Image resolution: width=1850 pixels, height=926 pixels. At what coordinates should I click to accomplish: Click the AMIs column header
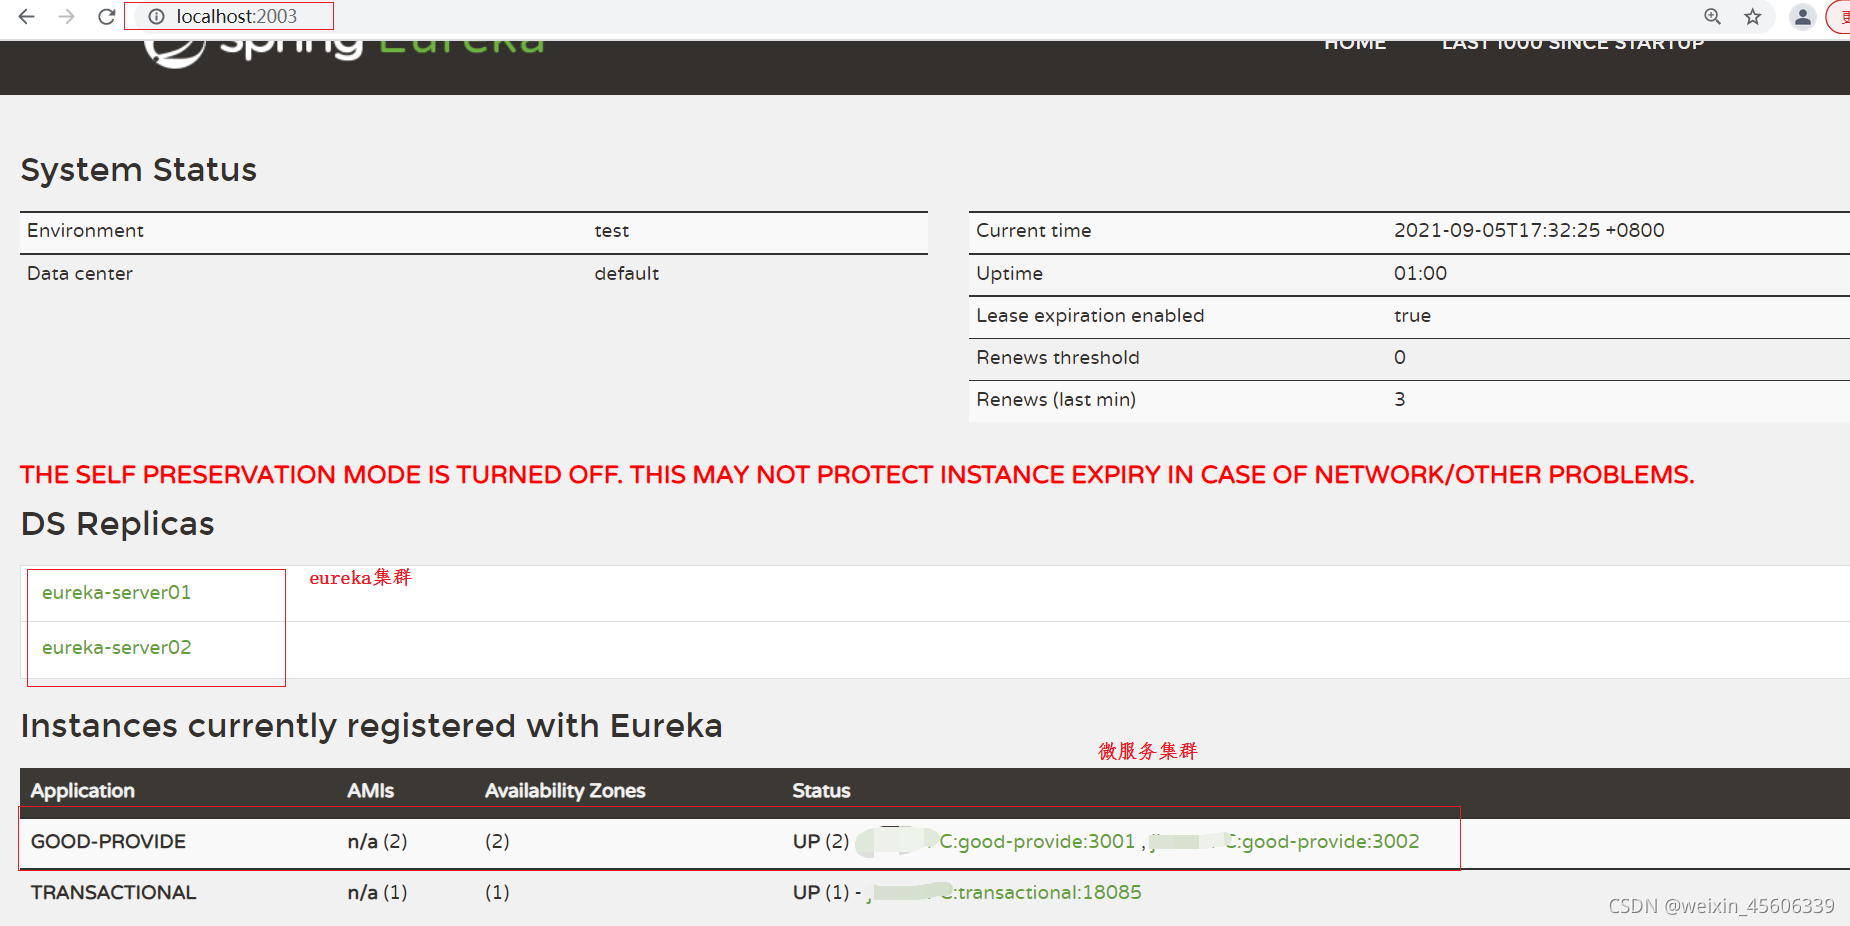(x=370, y=790)
